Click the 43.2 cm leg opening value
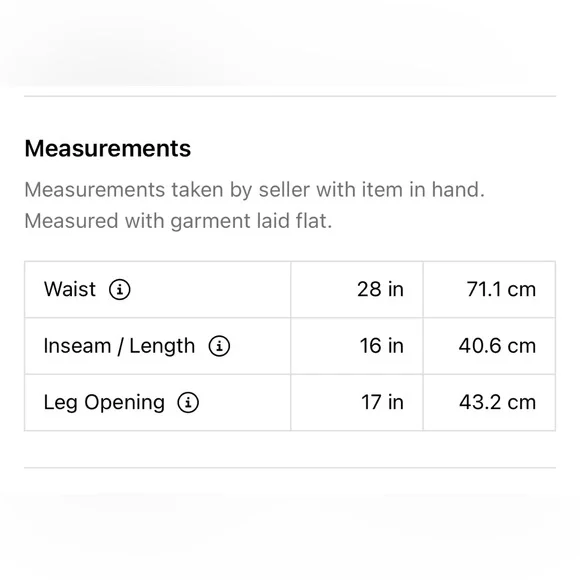Screen dimensions: 580x580 coord(498,402)
